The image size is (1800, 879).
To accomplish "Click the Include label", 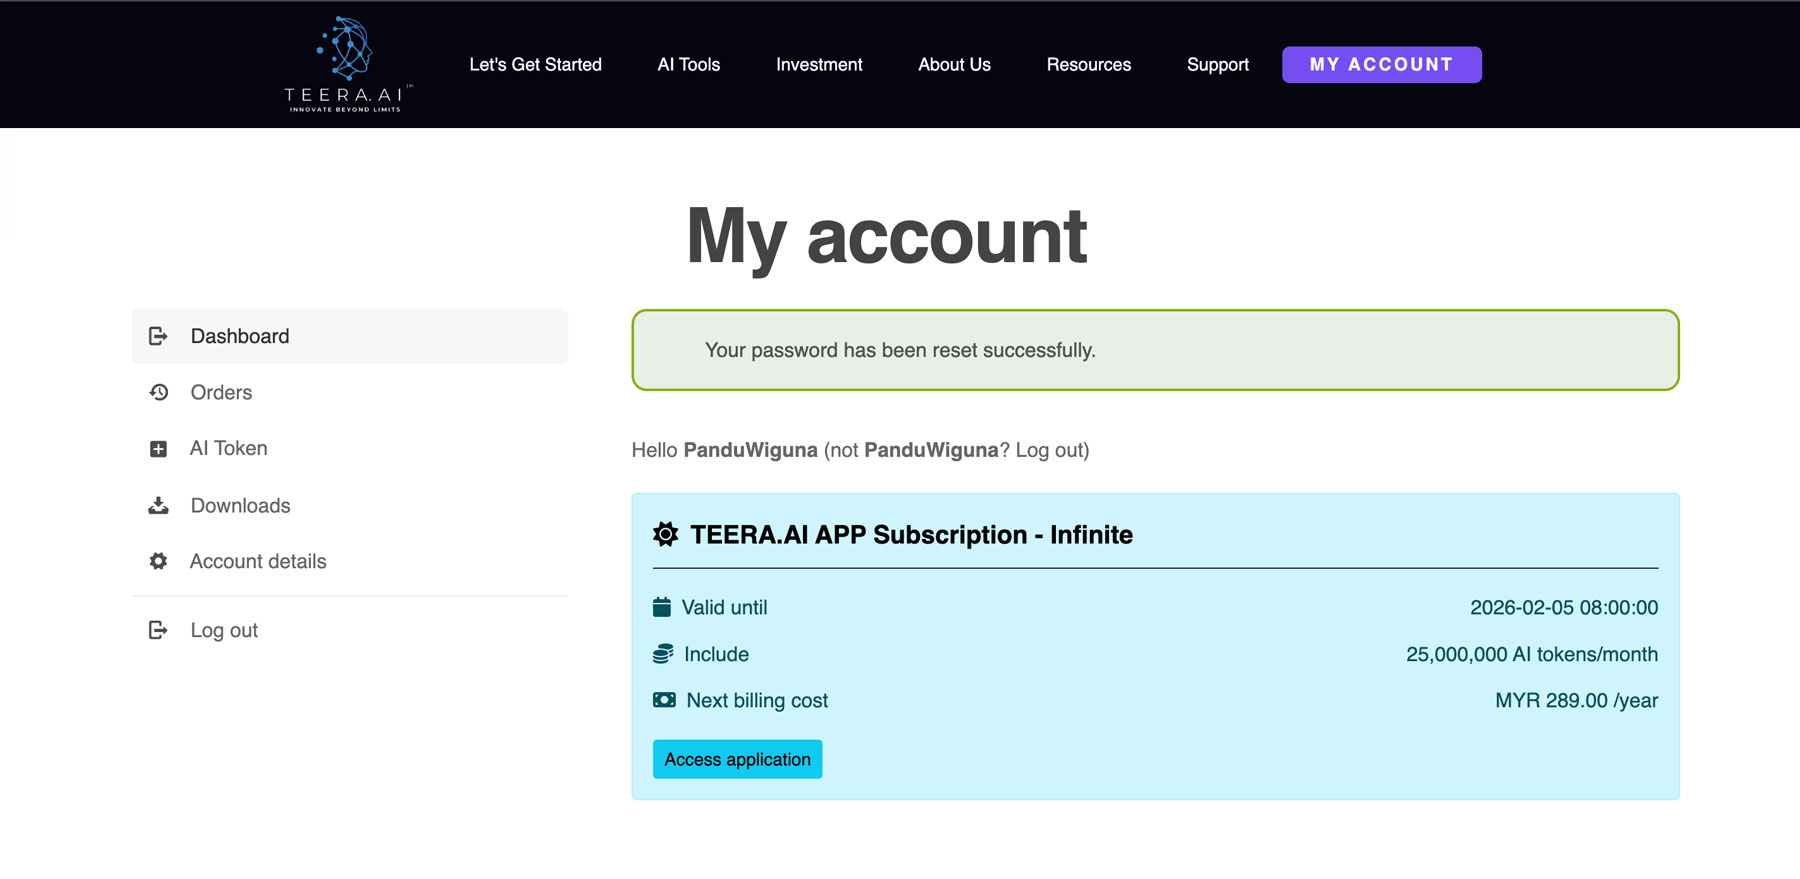I will (716, 654).
